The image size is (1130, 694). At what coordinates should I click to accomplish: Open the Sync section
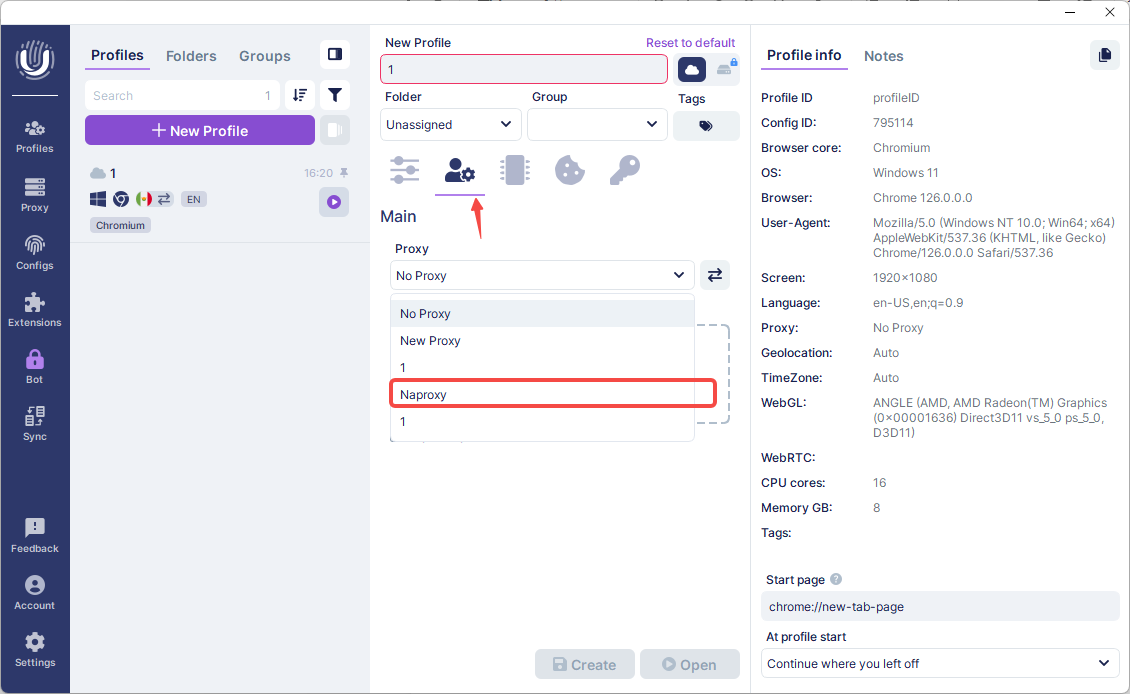(x=35, y=423)
